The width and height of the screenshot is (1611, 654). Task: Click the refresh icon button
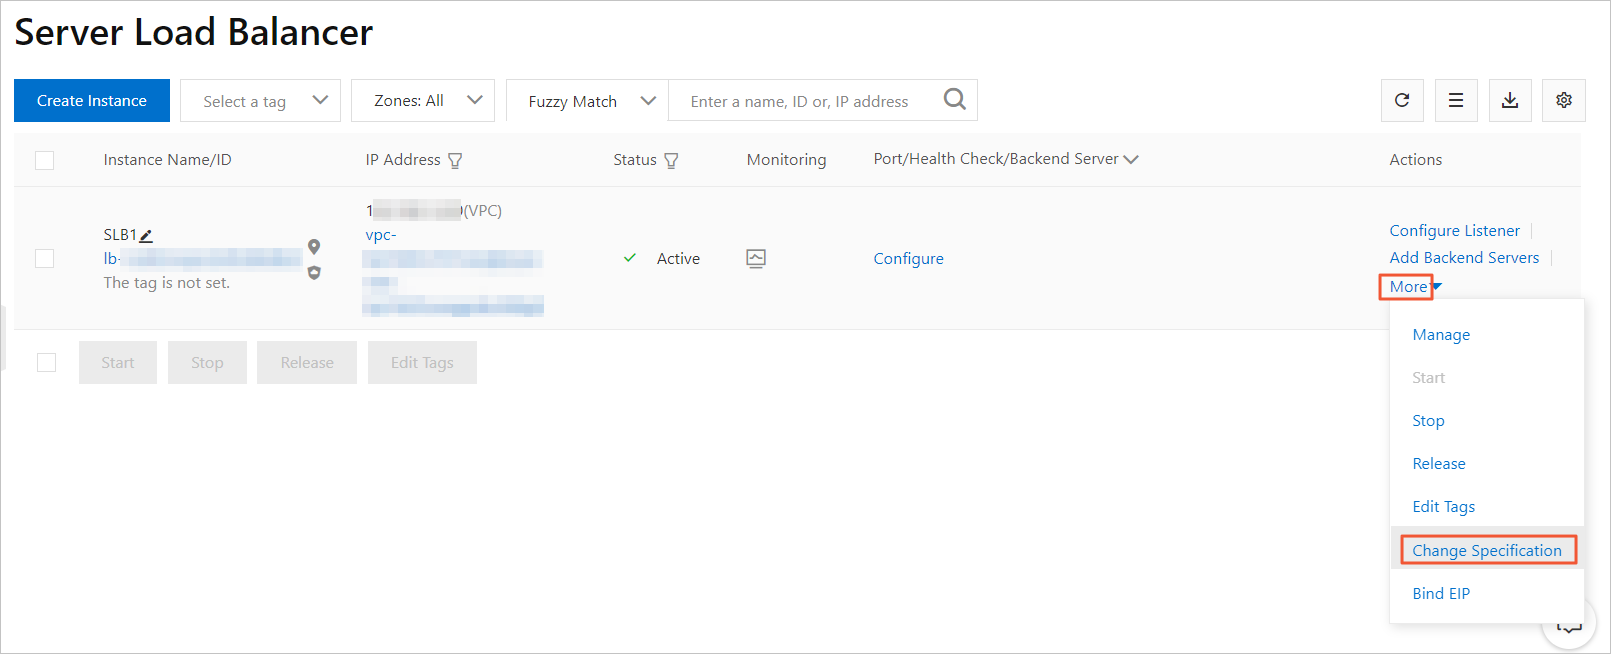[x=1402, y=100]
